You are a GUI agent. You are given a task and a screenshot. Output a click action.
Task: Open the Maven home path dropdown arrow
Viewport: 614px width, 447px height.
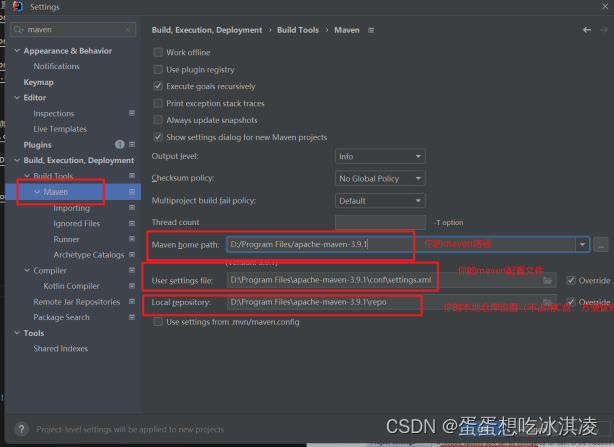coord(582,245)
